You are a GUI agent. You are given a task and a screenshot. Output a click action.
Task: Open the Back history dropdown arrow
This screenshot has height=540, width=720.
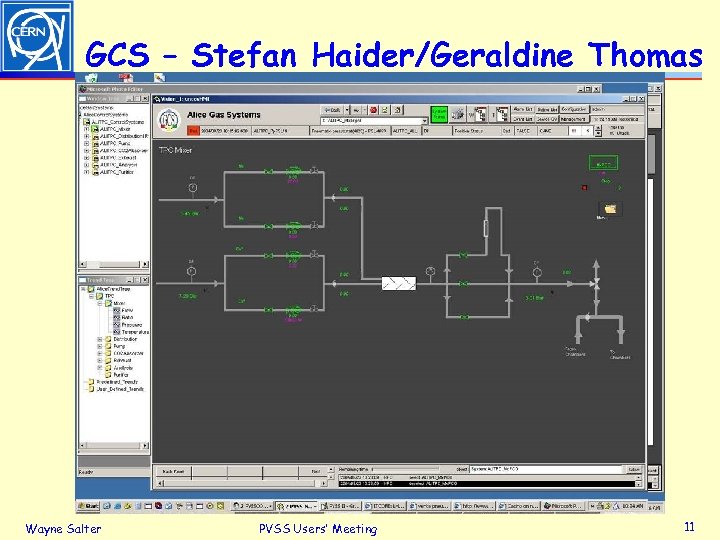[x=347, y=110]
